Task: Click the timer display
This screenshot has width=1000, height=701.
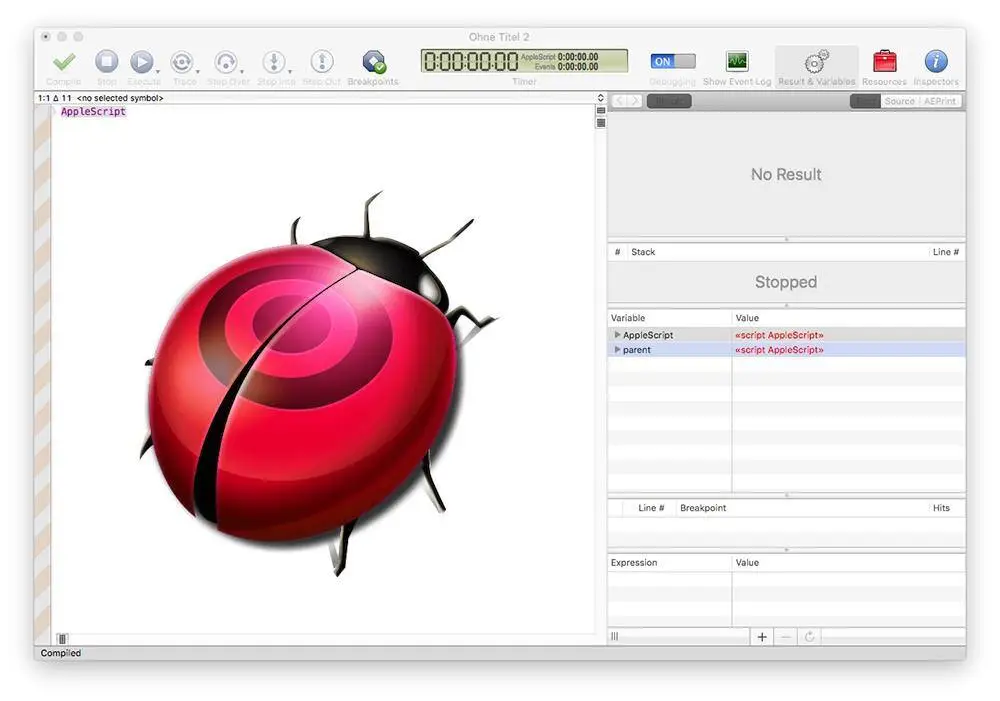Action: click(524, 61)
